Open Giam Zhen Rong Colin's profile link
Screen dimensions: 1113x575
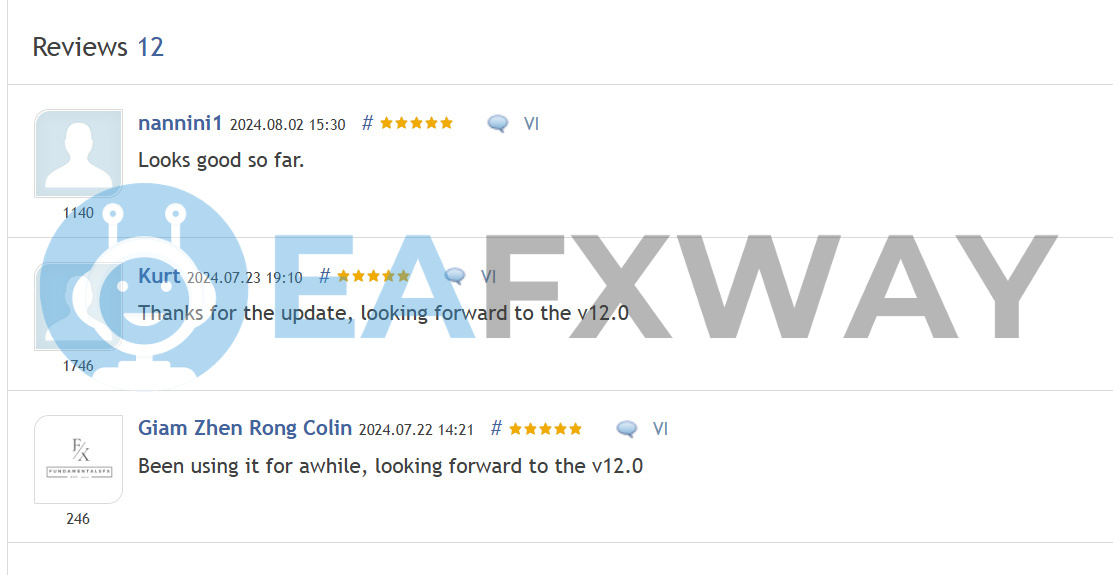[245, 428]
